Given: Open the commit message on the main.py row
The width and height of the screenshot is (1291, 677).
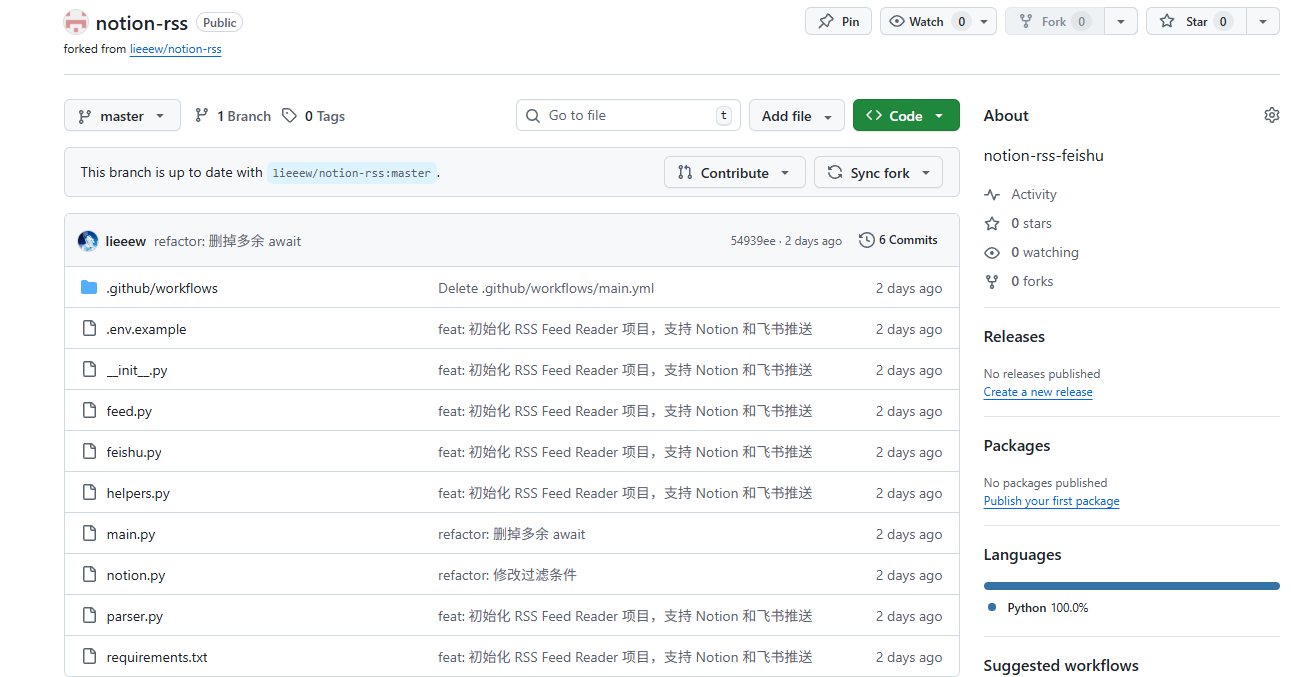Looking at the screenshot, I should tap(512, 534).
